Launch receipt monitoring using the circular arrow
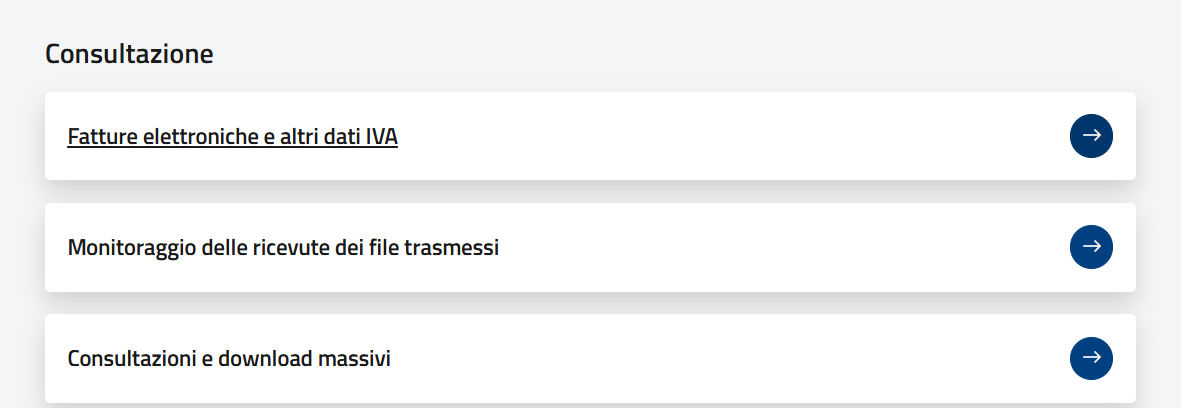The width and height of the screenshot is (1184, 408). coord(1091,247)
